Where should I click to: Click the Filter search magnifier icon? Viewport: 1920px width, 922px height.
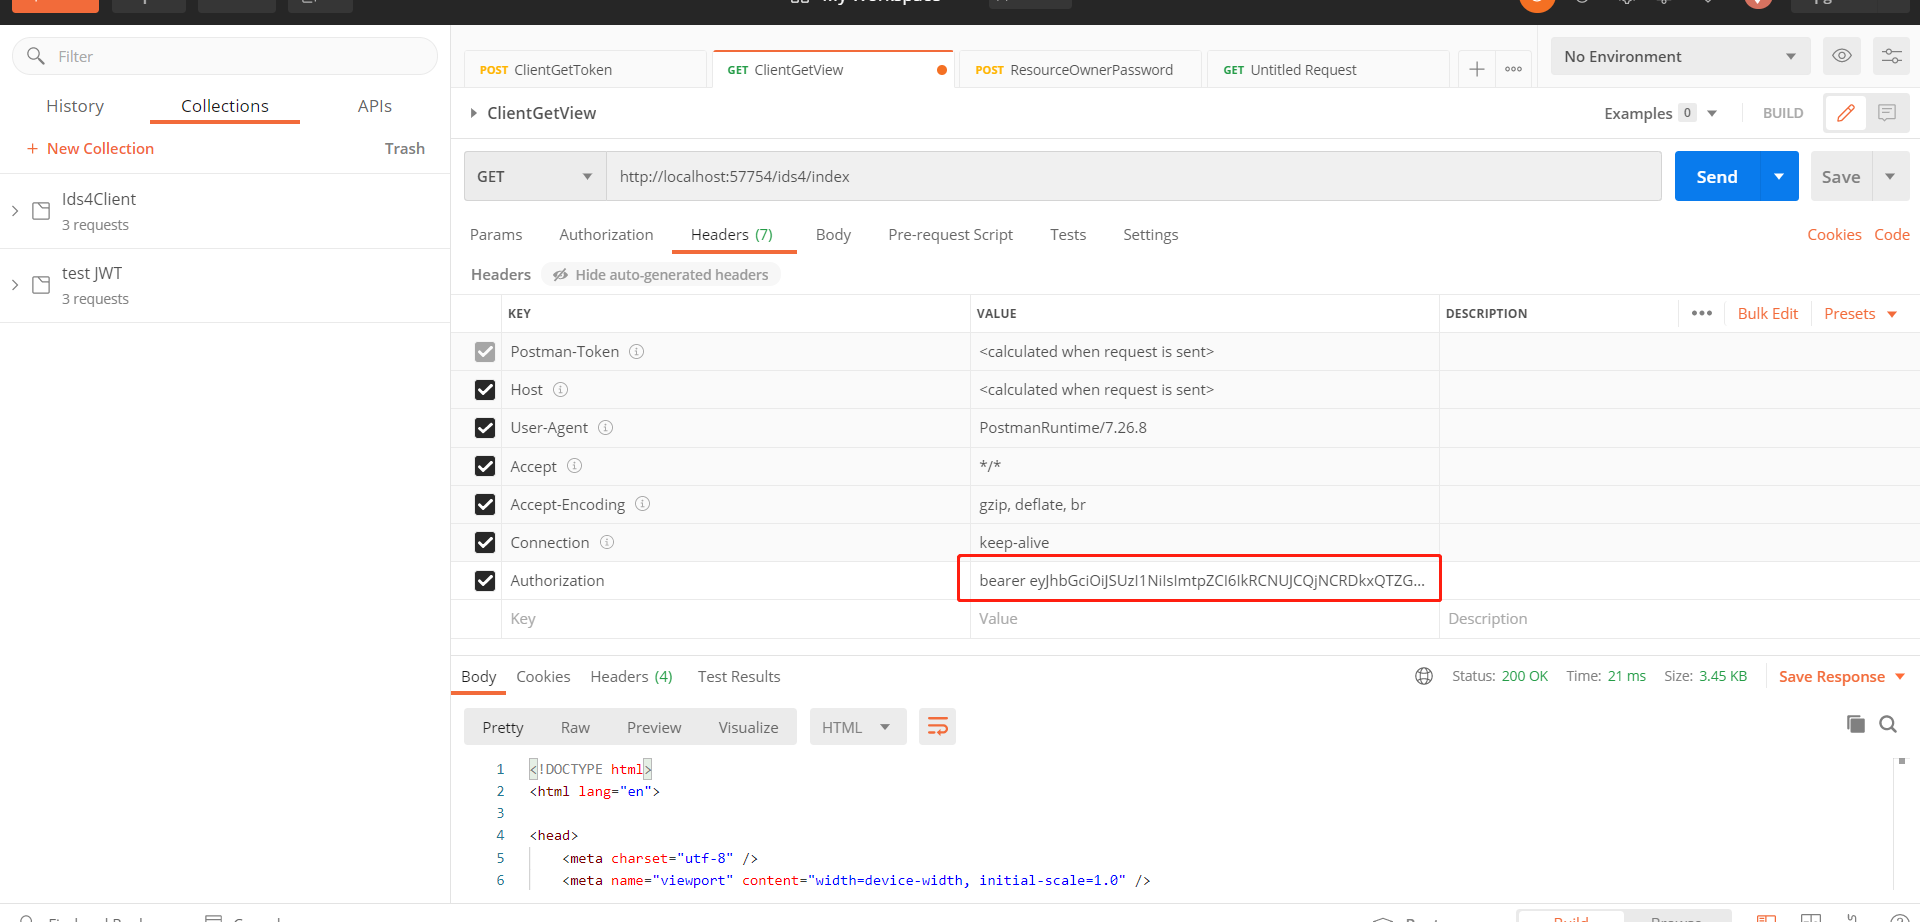coord(36,56)
